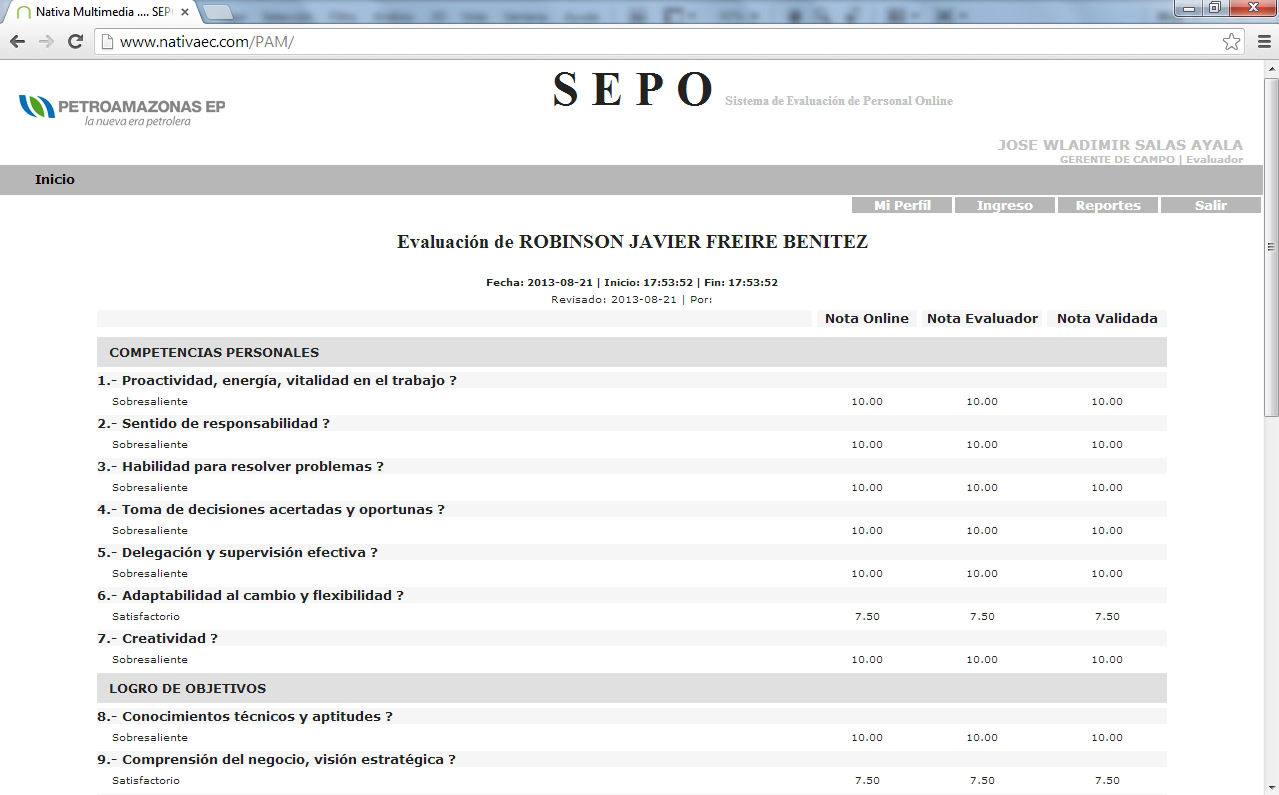Focus the URL address field
1279x795 pixels.
tap(650, 41)
